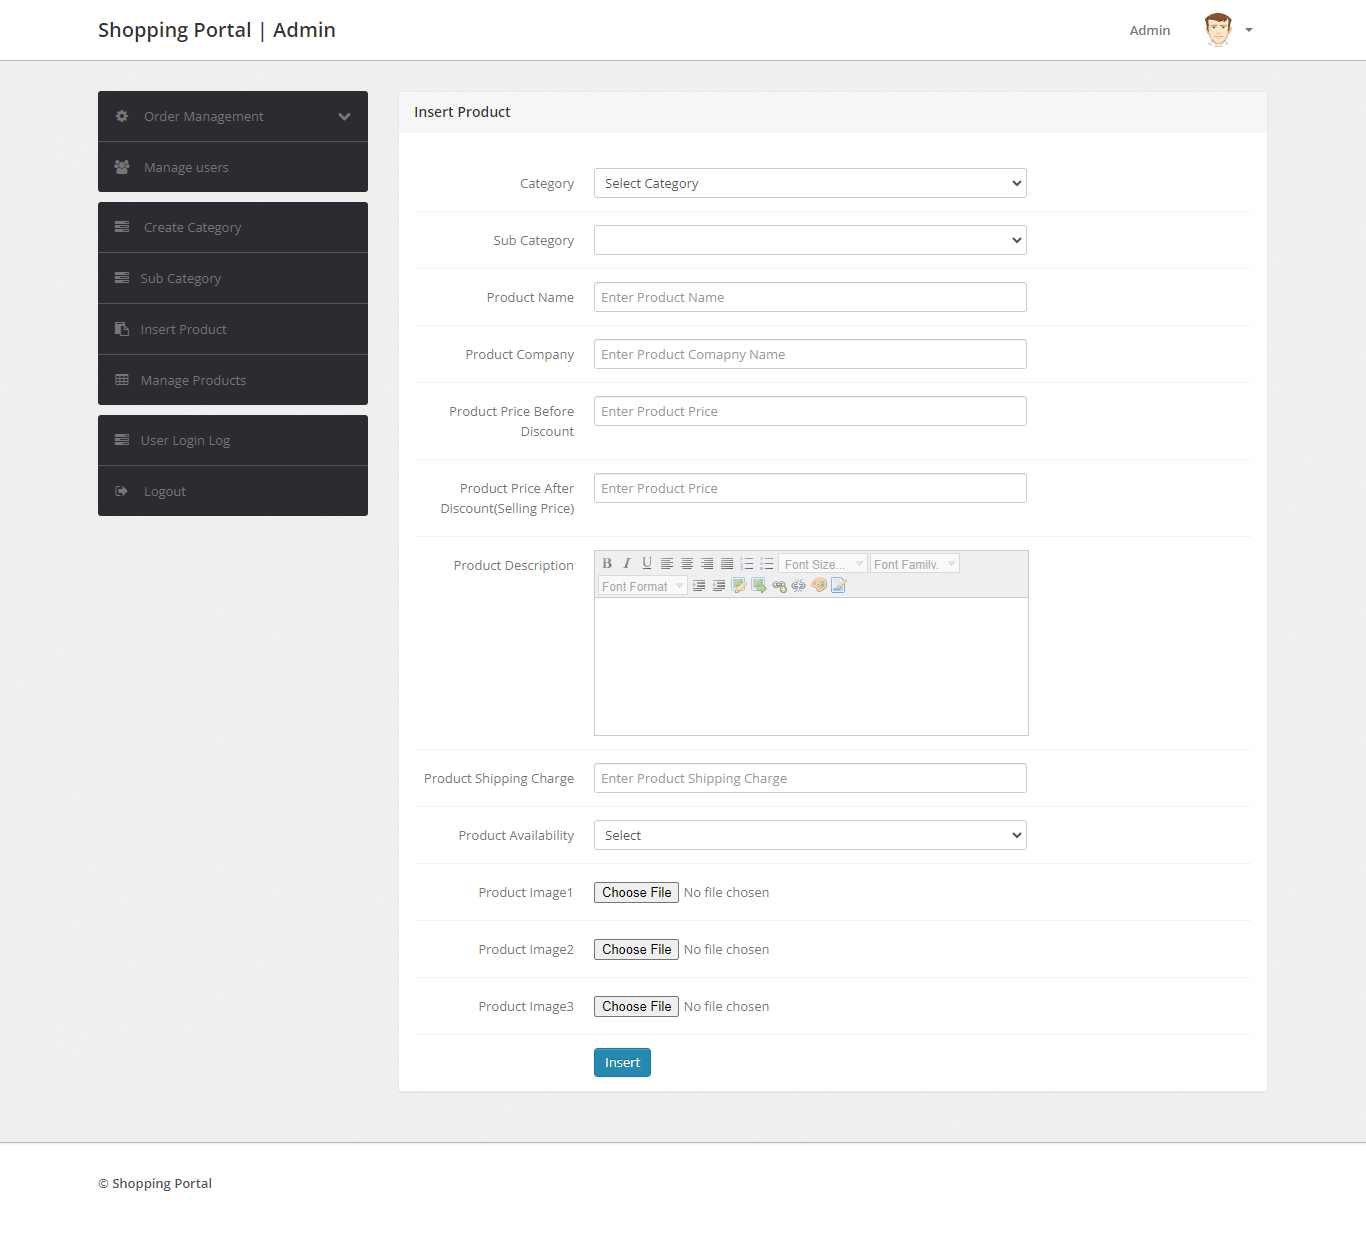This screenshot has height=1255, width=1366.
Task: Open the color palette in the editor toolbar
Action: pos(819,585)
